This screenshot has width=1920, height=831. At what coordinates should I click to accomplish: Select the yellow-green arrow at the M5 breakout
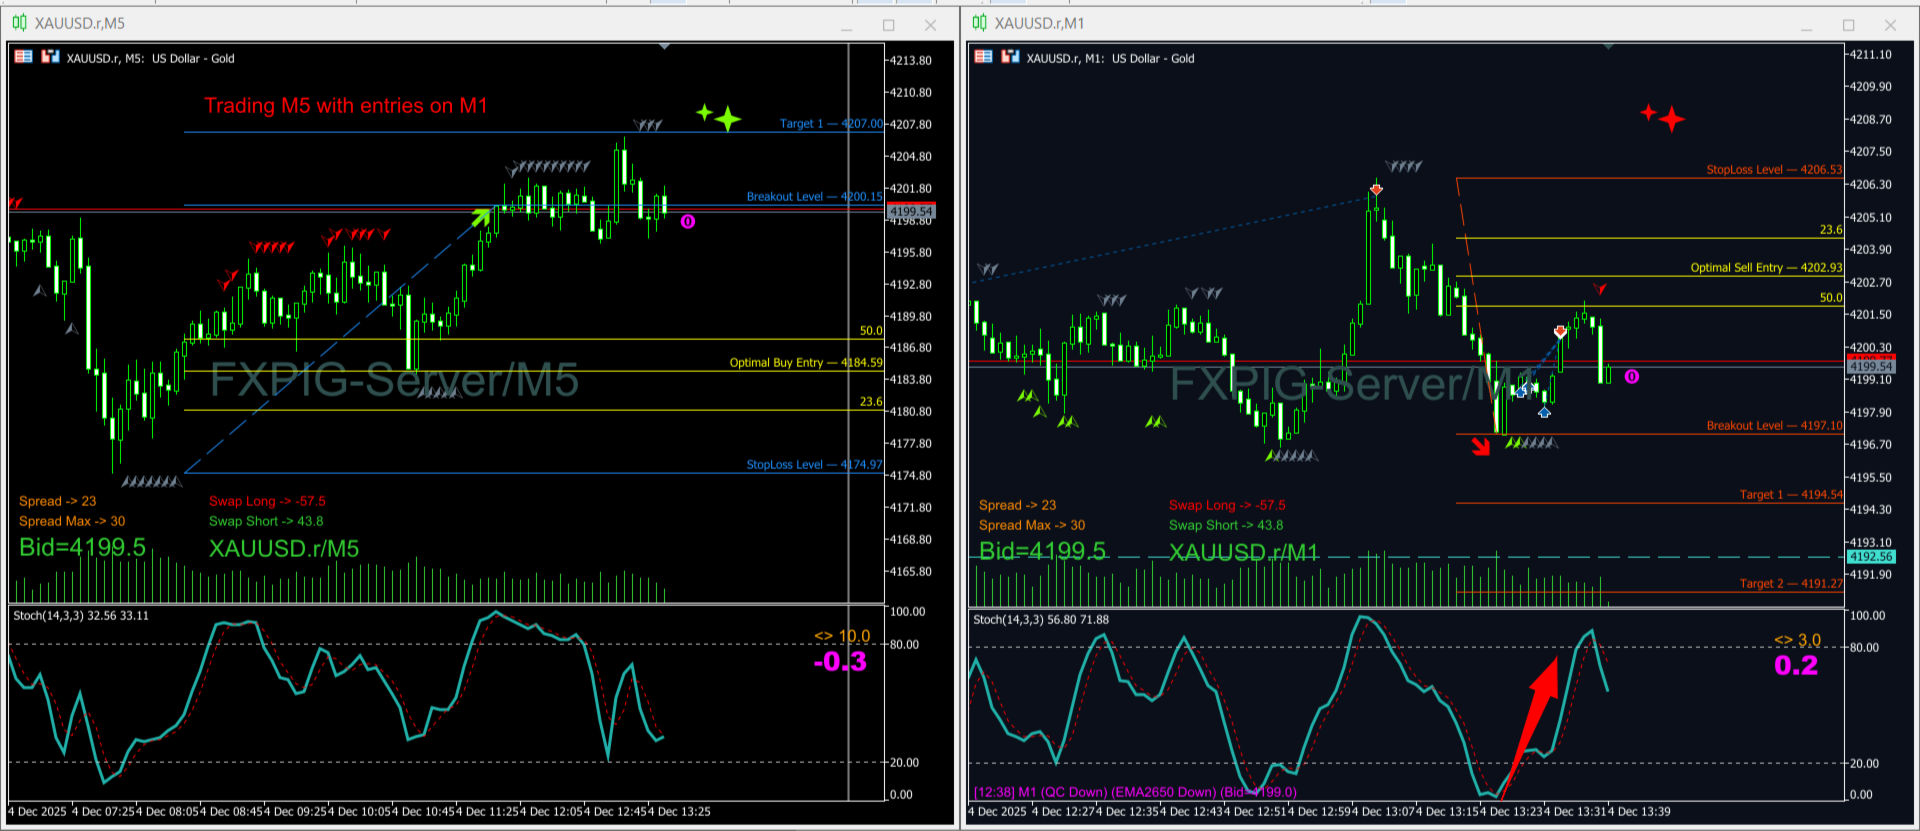[481, 217]
